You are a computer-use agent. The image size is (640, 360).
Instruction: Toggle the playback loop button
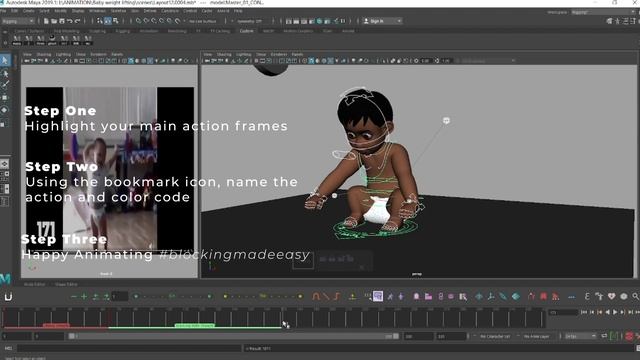pos(604,336)
